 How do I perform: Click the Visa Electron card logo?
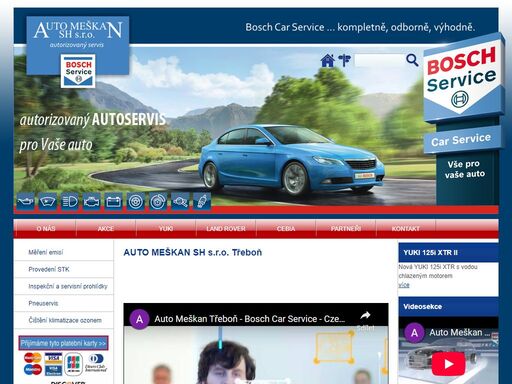tap(53, 370)
